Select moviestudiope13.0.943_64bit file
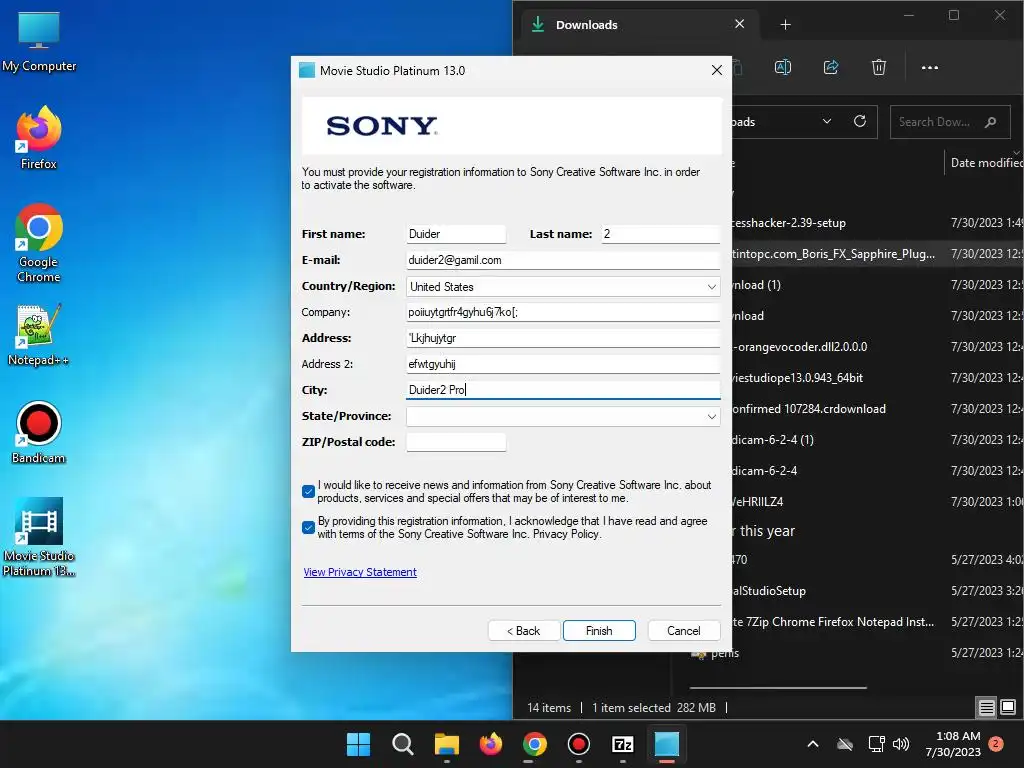The width and height of the screenshot is (1024, 768). 877,378
